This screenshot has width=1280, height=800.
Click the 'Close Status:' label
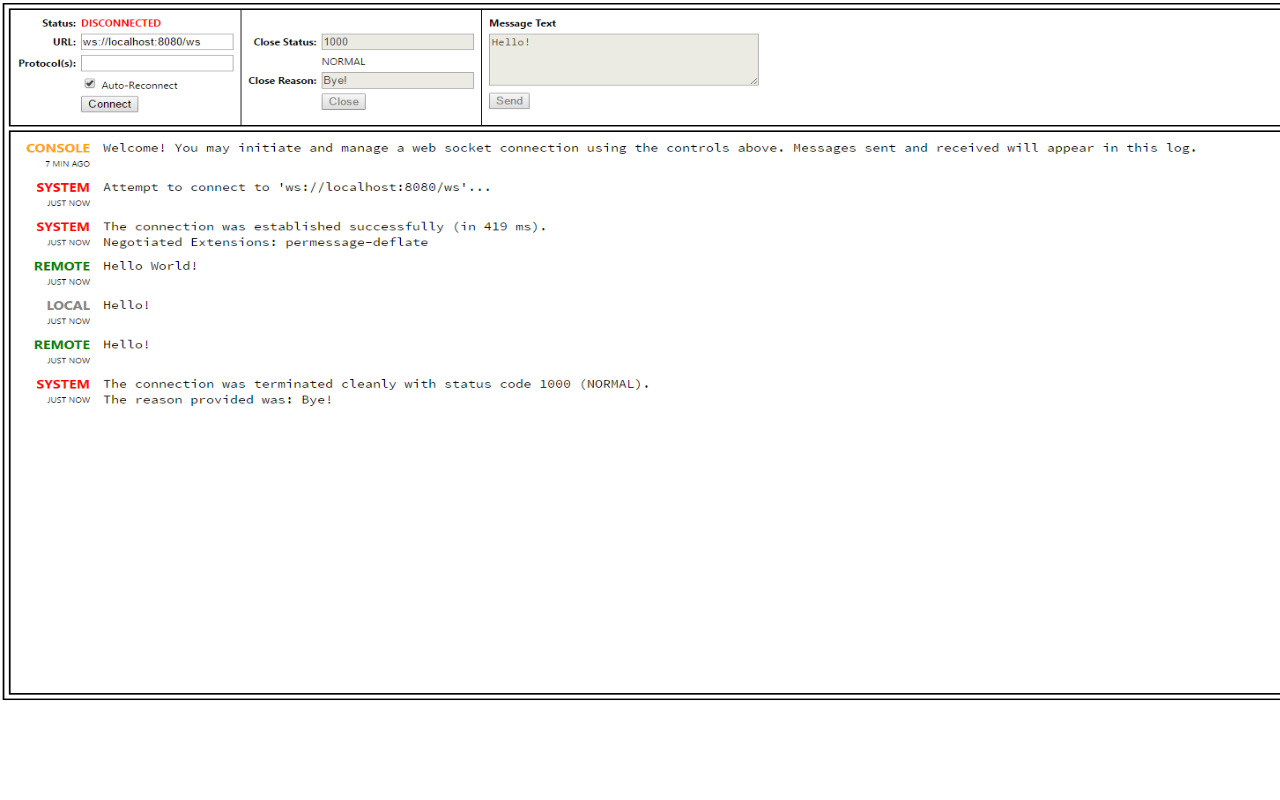tap(285, 42)
